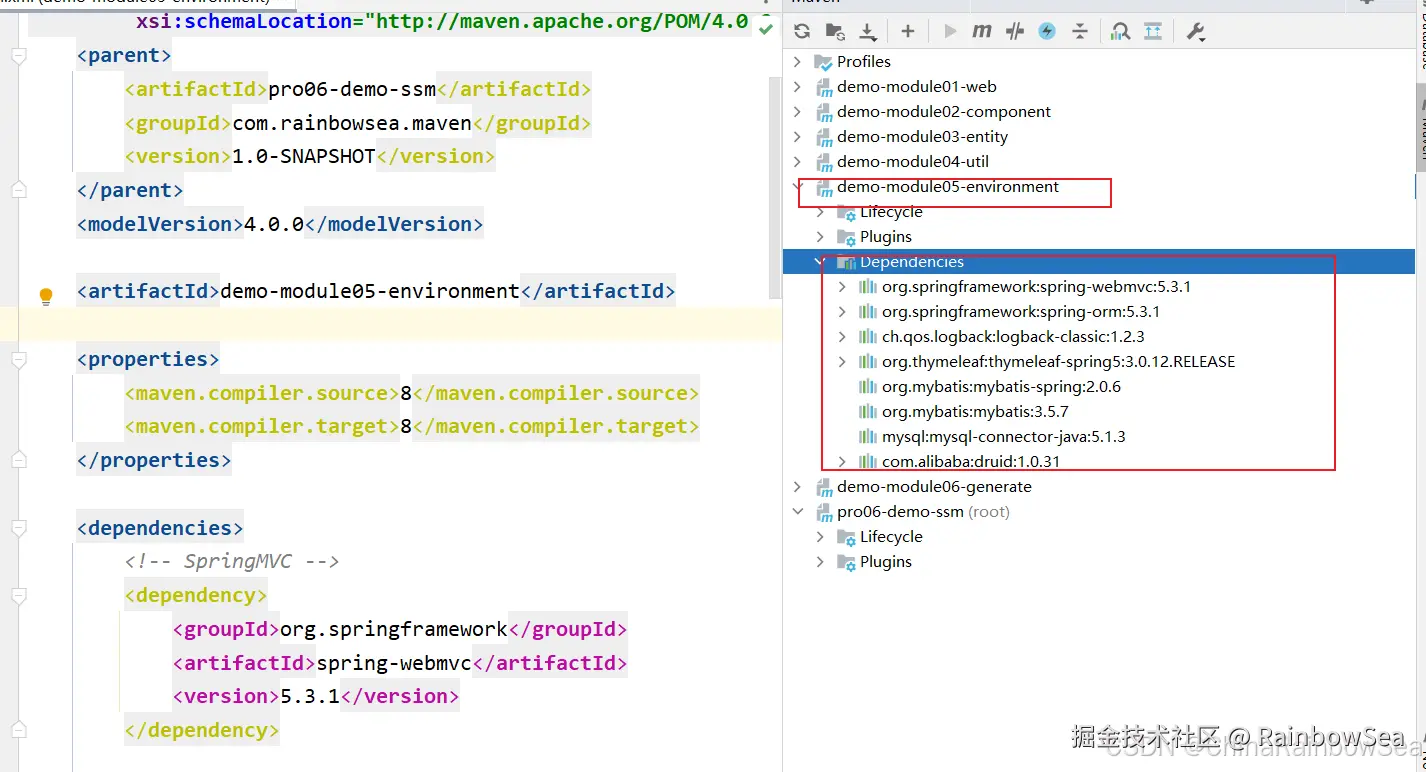Expand demo-module06-generate module
The height and width of the screenshot is (772, 1426).
797,487
